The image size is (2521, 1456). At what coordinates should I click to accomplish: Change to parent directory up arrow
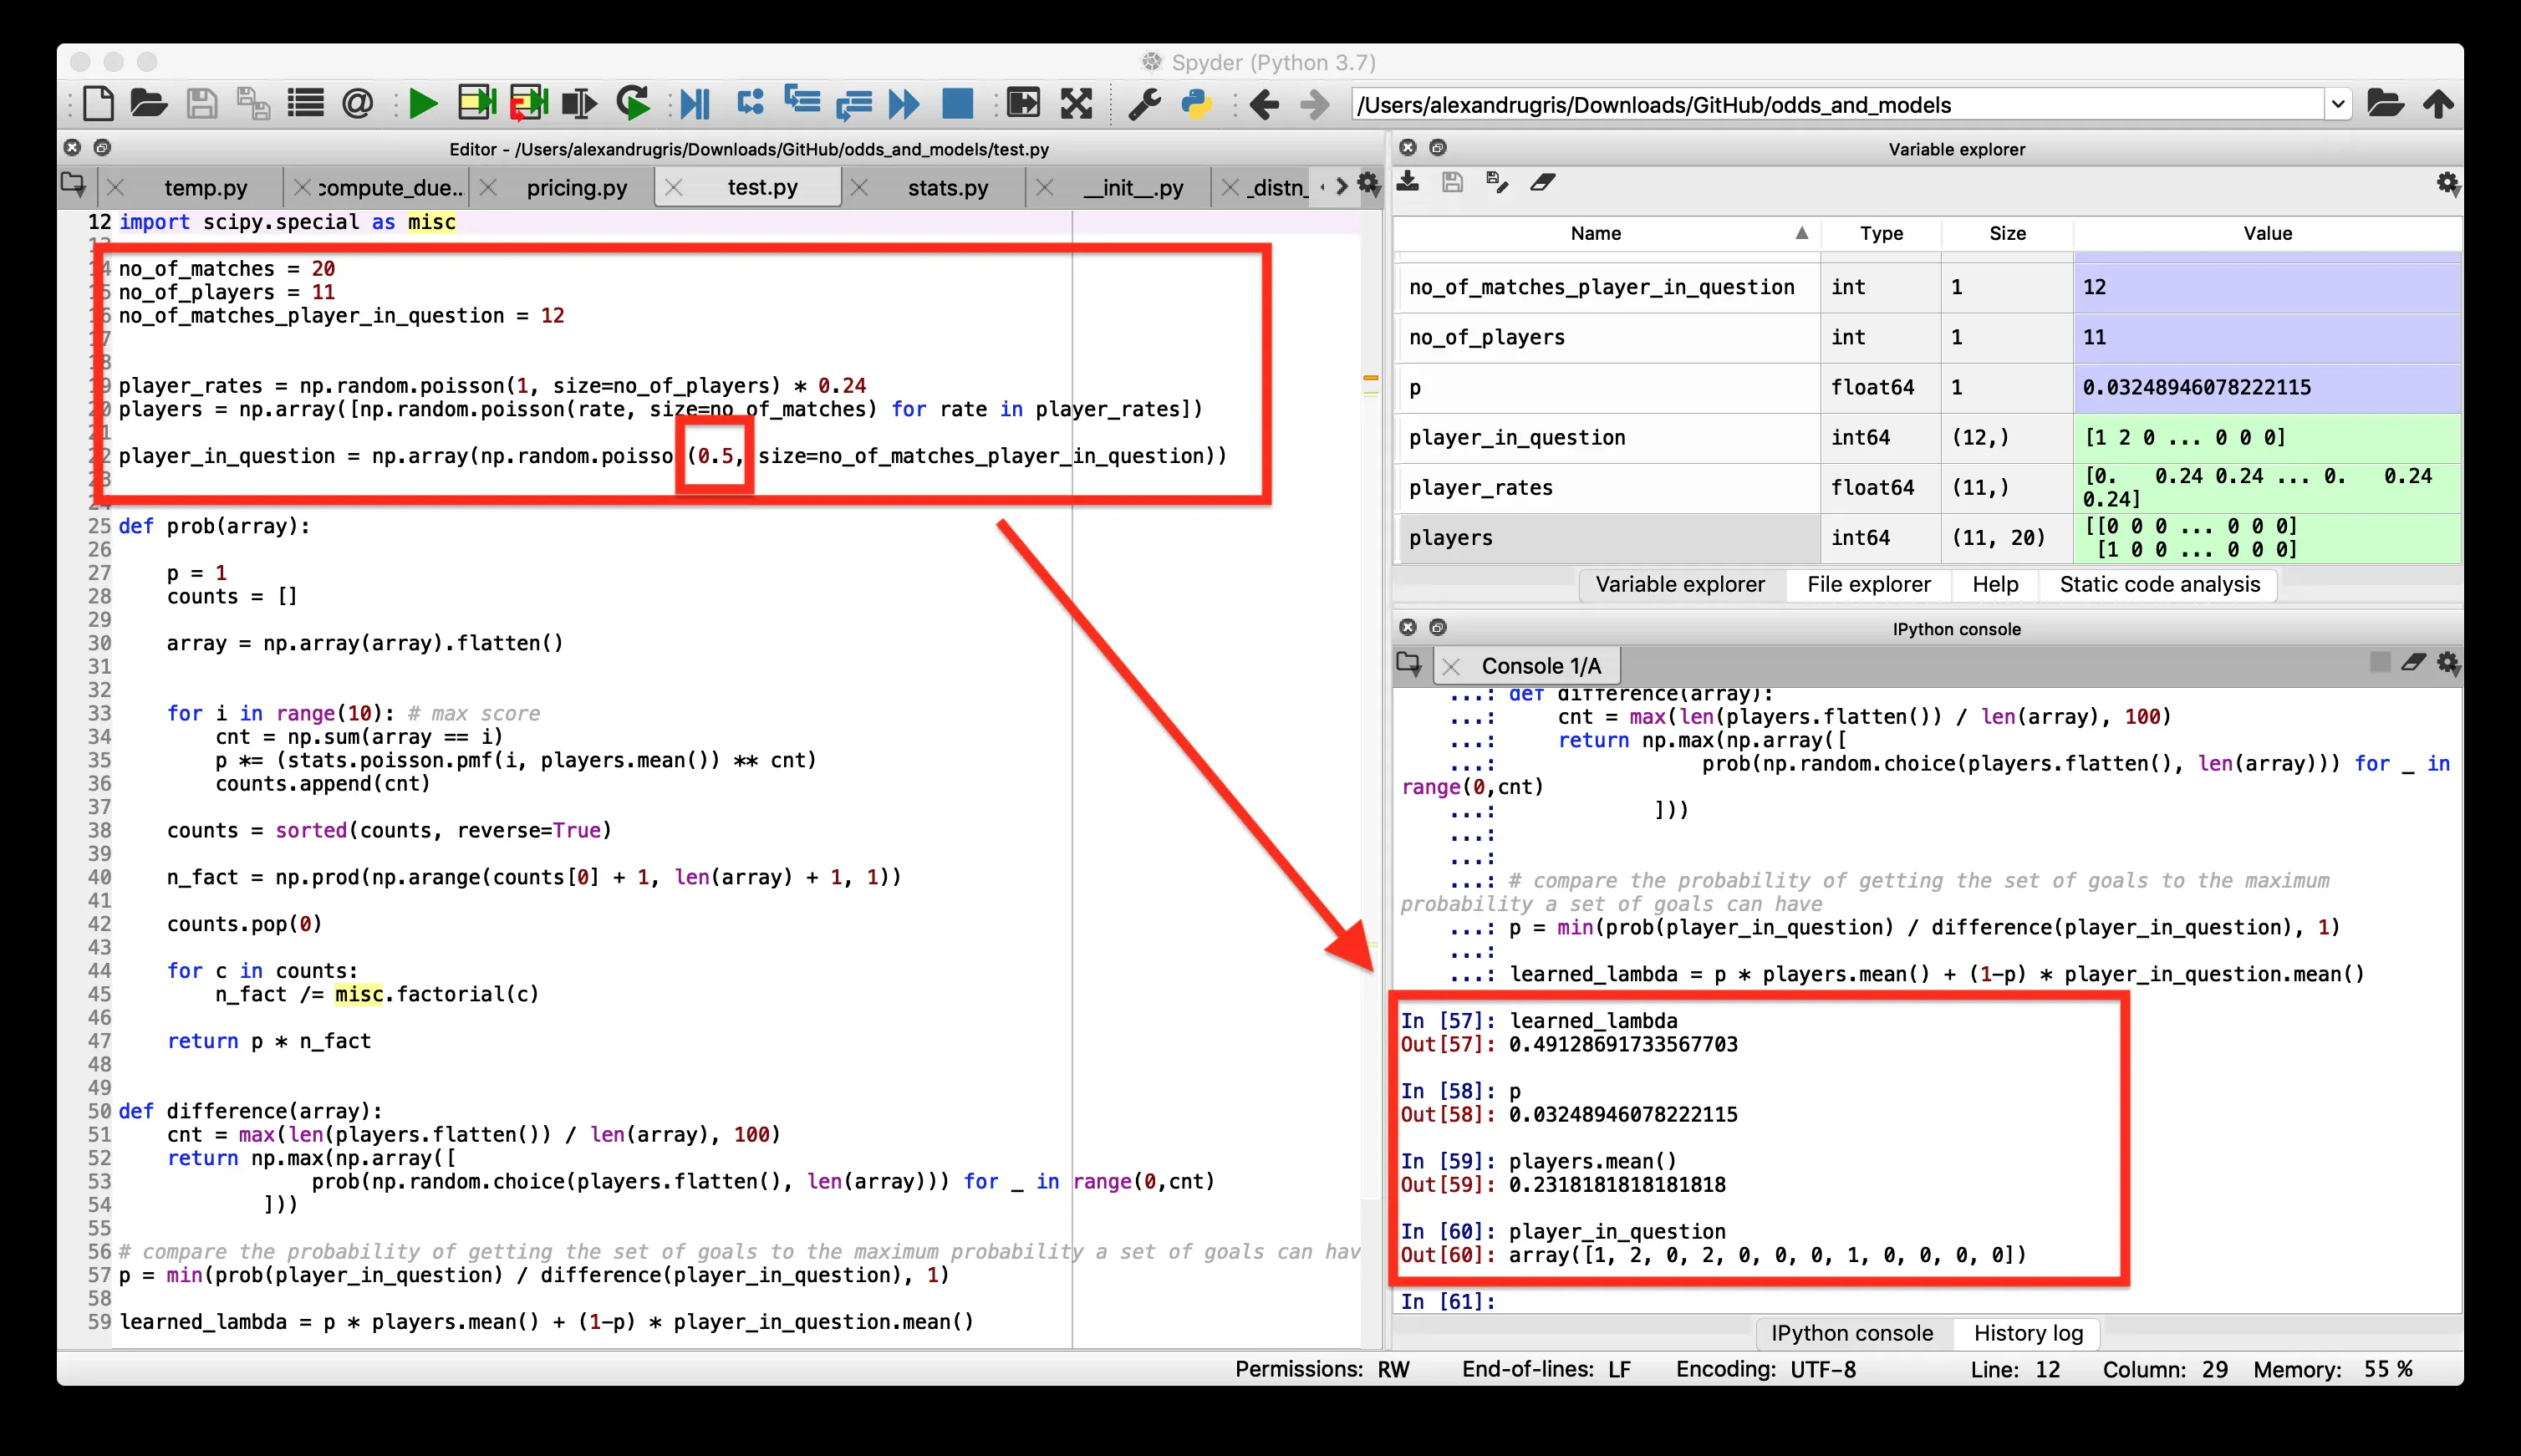2438,103
